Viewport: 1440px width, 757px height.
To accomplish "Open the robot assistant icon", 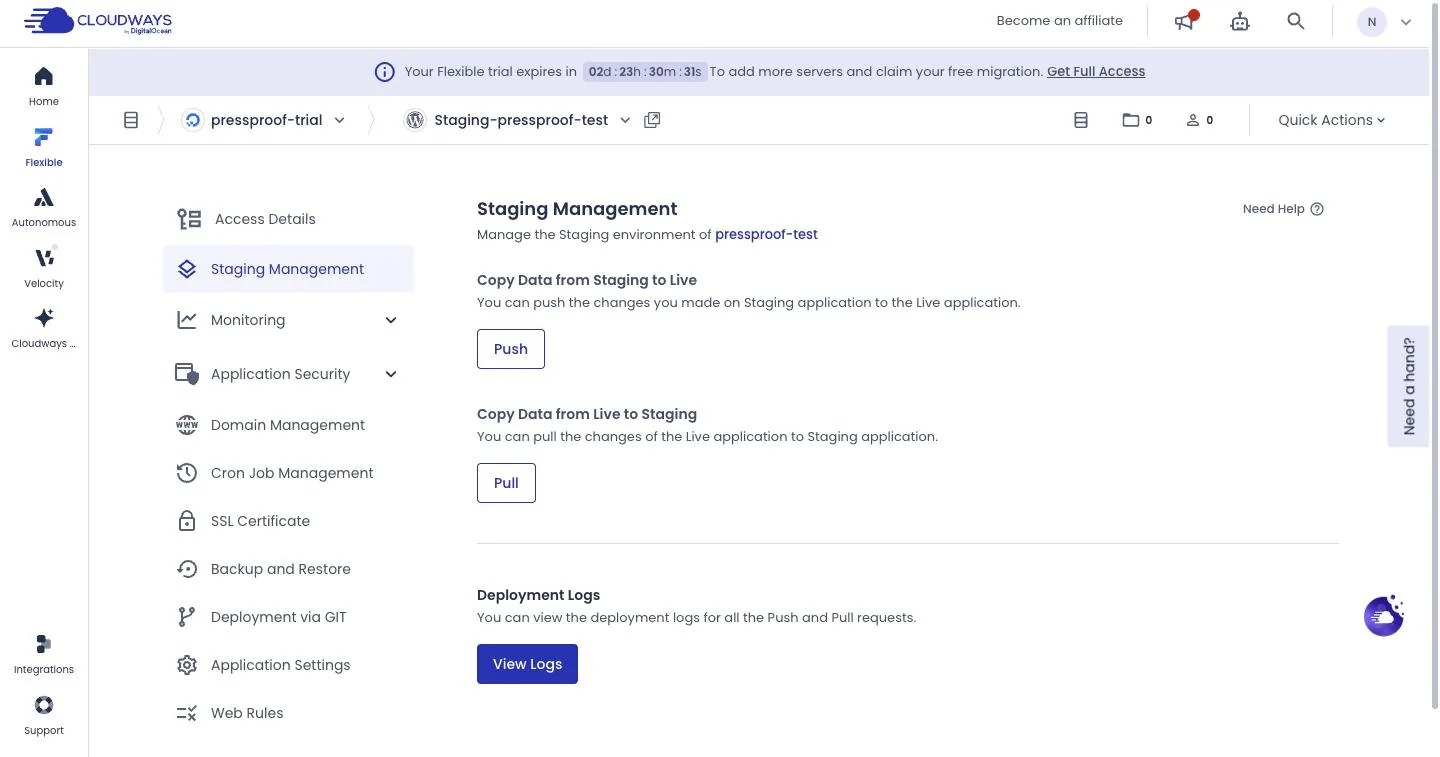I will [1240, 21].
